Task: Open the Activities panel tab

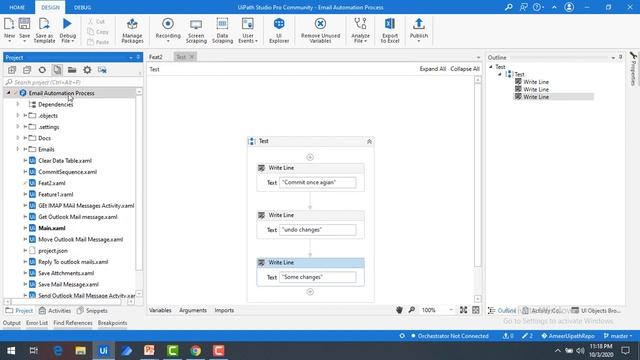Action: [55, 311]
